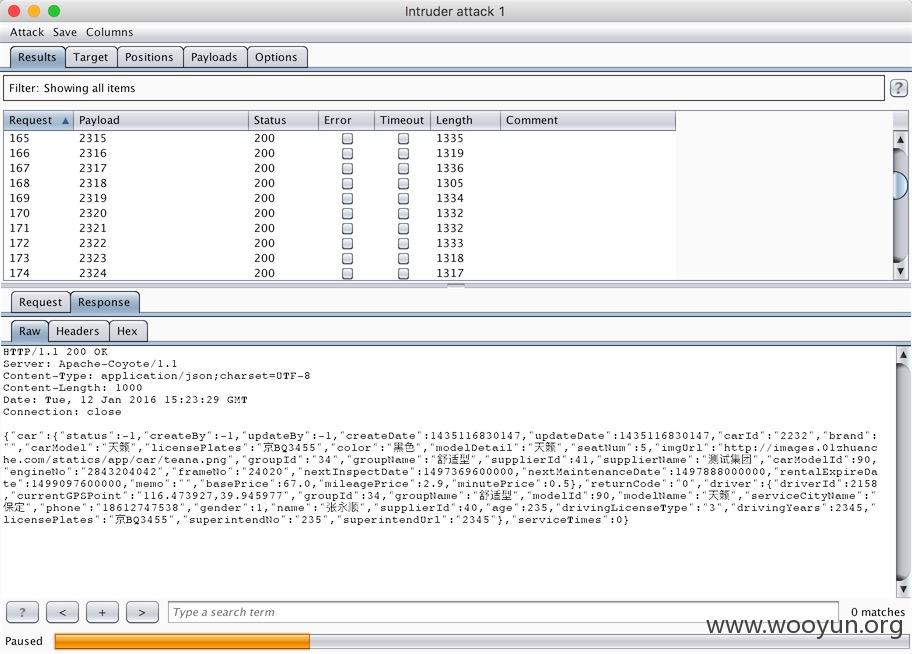Go to next search match arrow
The height and width of the screenshot is (654, 912).
(x=142, y=612)
